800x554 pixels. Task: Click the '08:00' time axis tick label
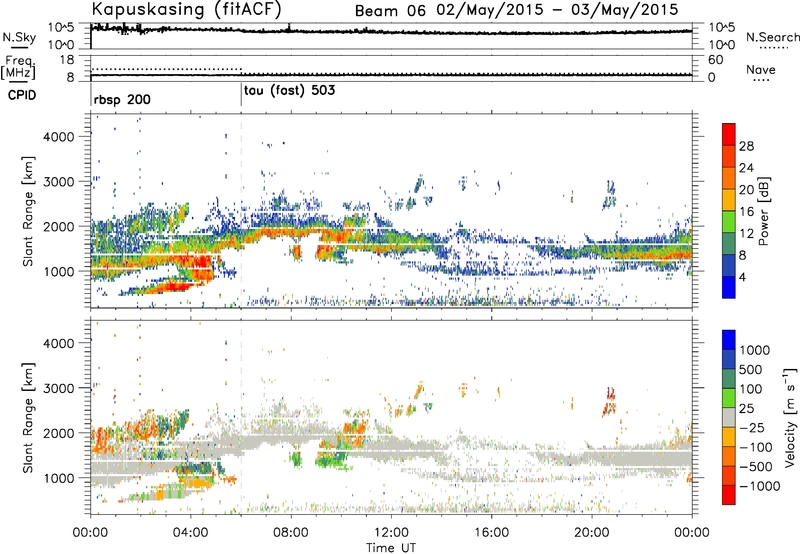[x=291, y=533]
